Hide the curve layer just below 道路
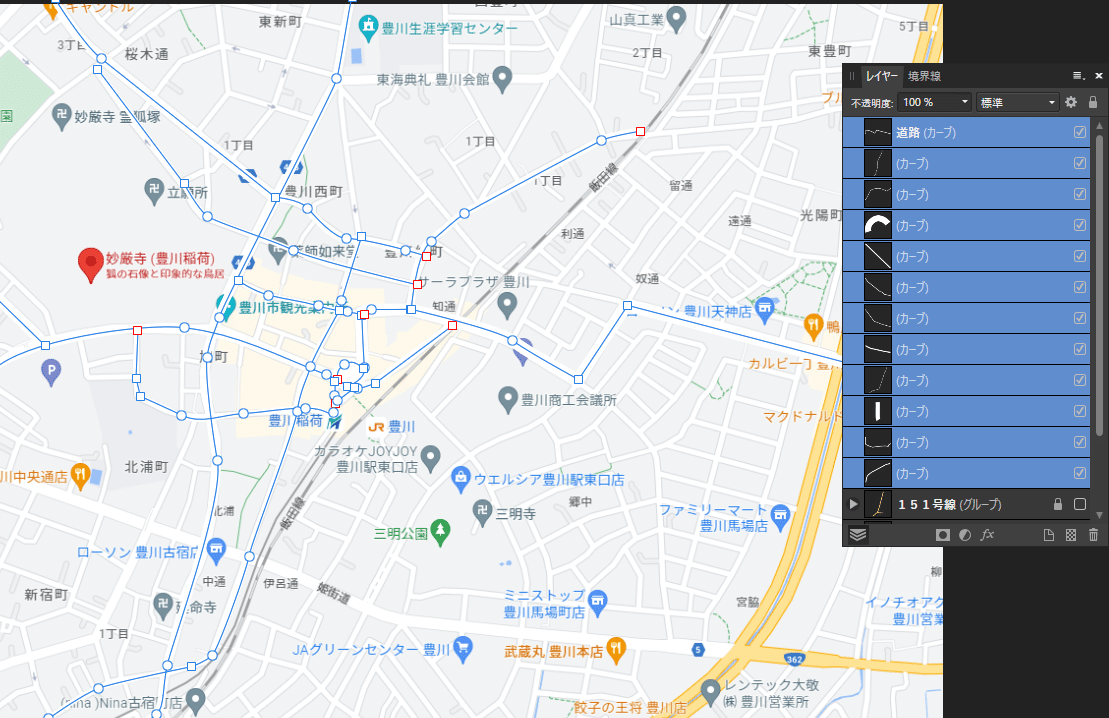The image size is (1109, 718). click(x=1079, y=163)
